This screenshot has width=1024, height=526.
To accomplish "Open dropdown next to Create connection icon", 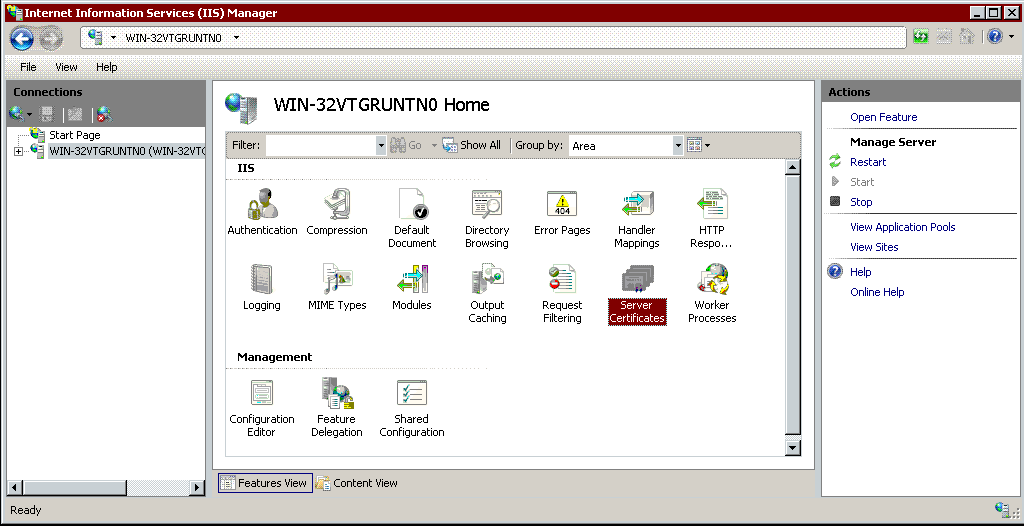I will (x=29, y=116).
